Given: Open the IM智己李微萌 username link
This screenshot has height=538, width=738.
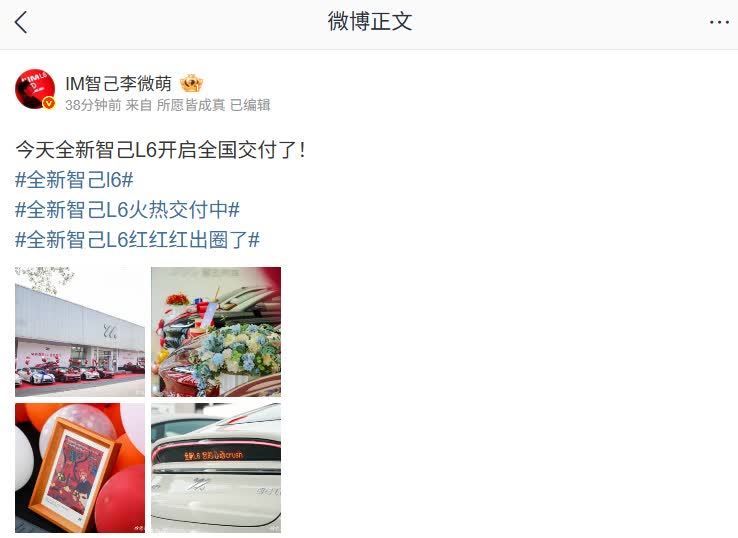Looking at the screenshot, I should point(118,84).
